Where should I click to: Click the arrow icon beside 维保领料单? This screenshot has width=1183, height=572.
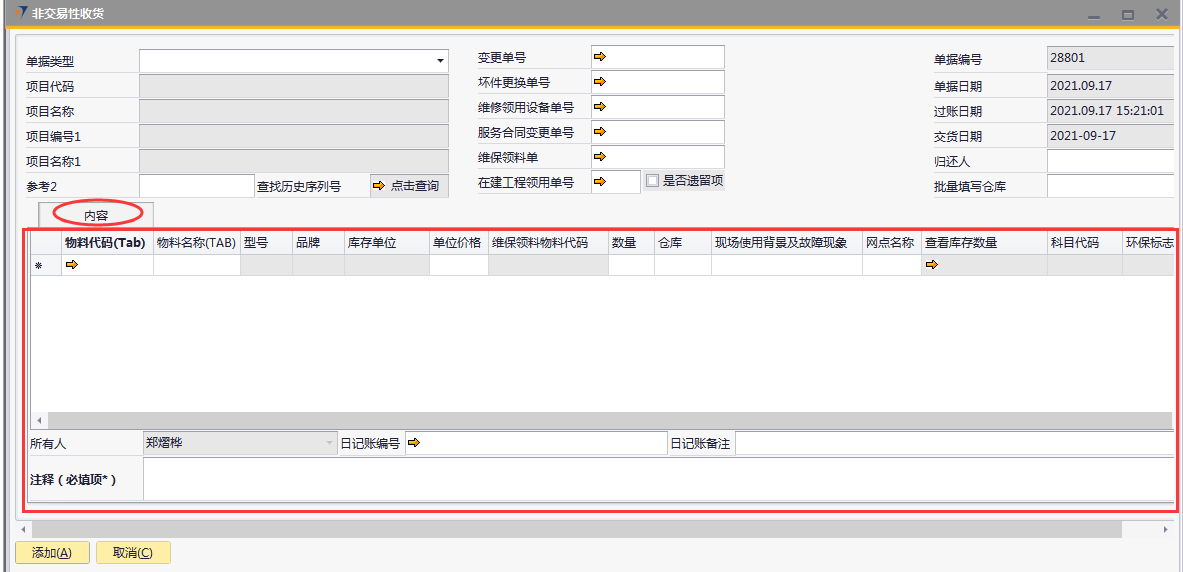[600, 156]
